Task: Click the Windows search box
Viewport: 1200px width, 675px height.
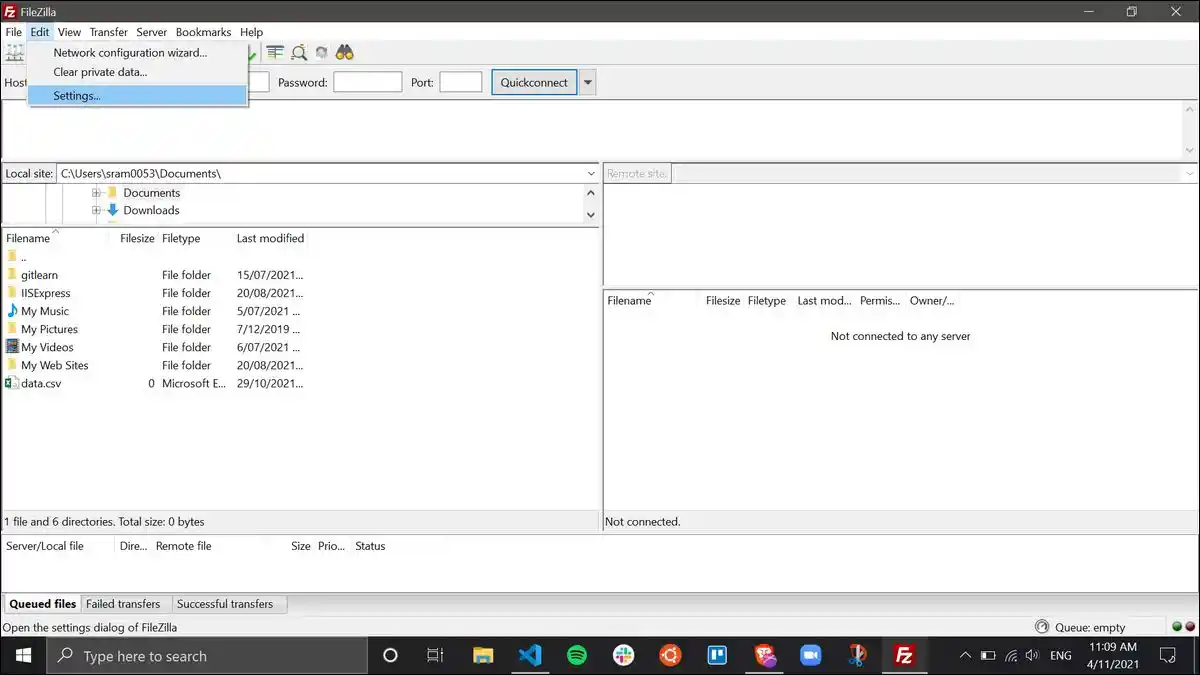Action: (x=207, y=656)
